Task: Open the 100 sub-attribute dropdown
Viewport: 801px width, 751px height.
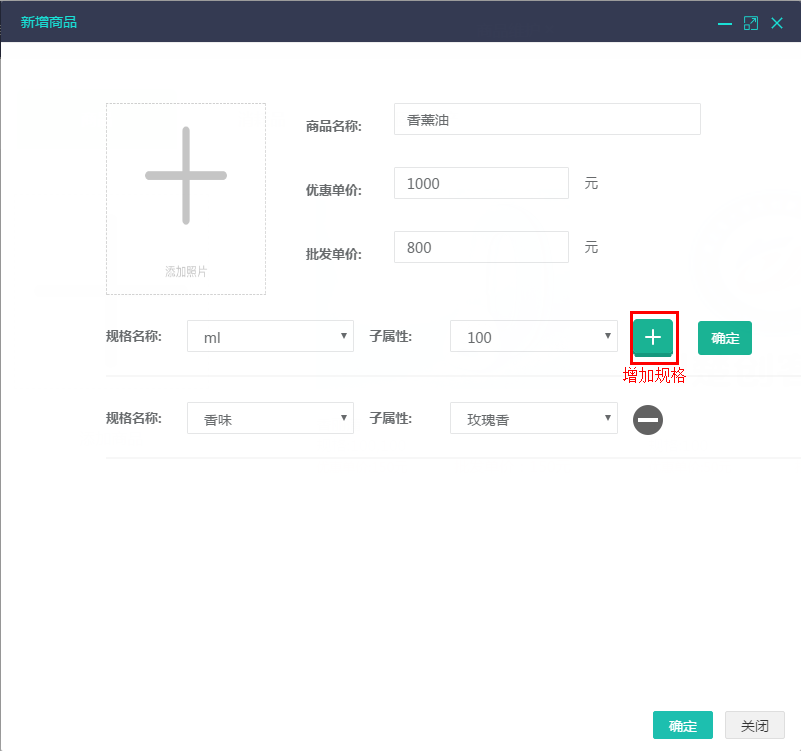Action: [534, 336]
